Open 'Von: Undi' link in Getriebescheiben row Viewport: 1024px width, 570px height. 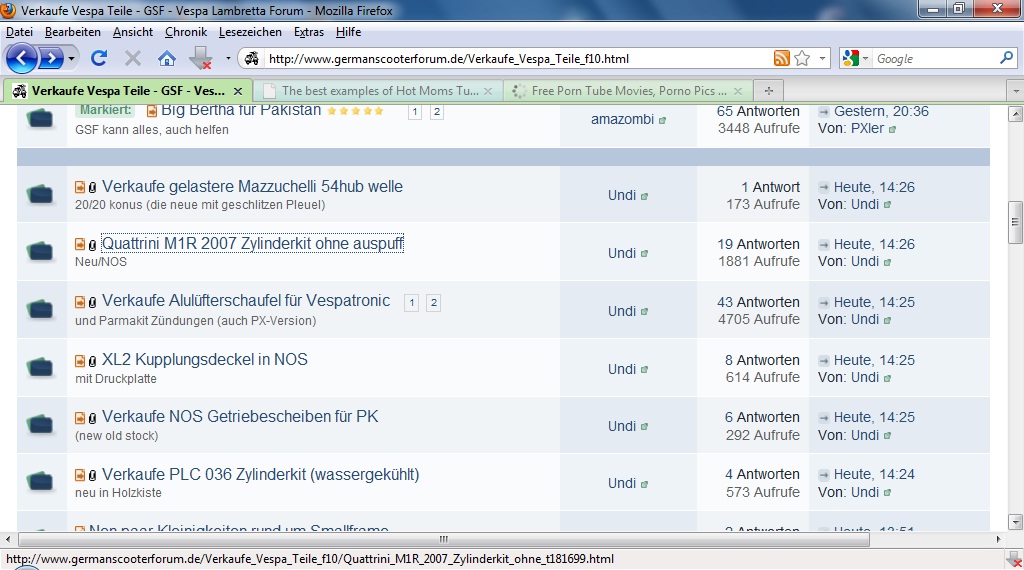coord(865,435)
